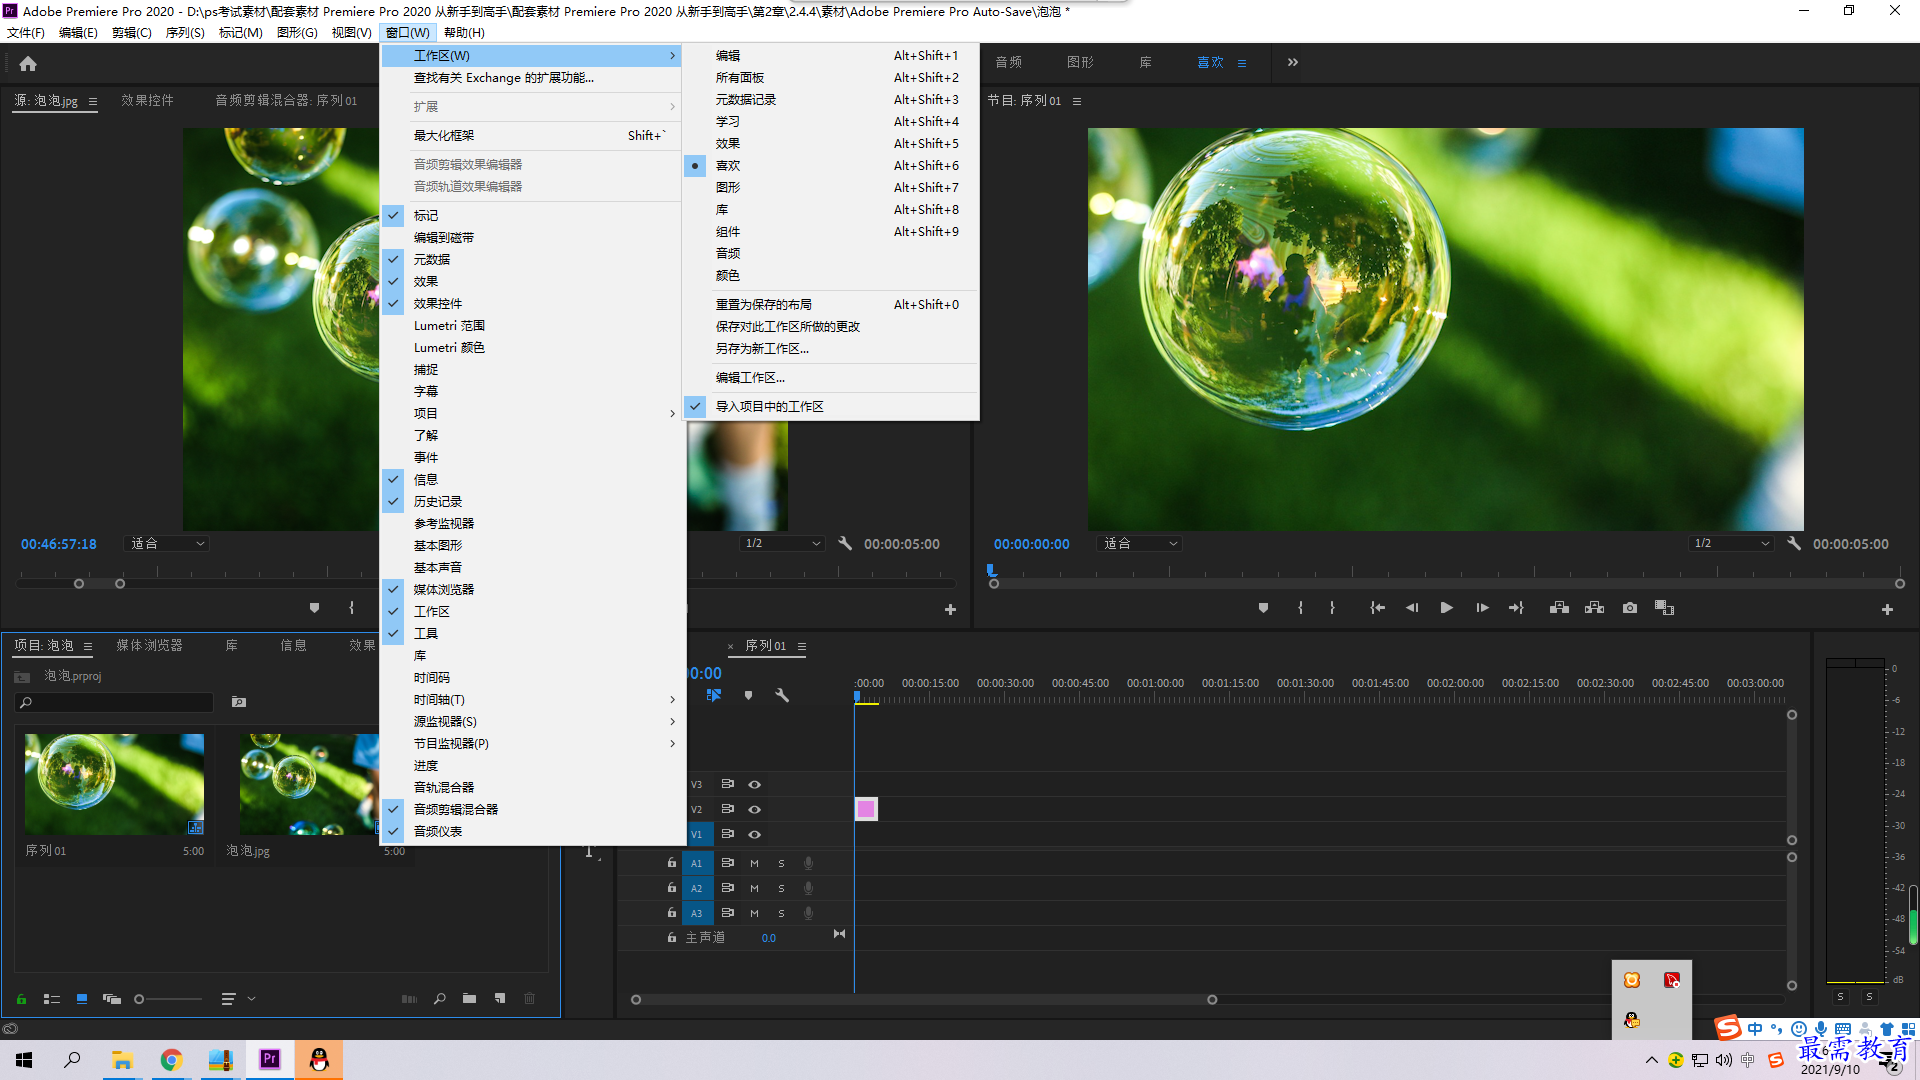Open program monitor settings wrench

1794,544
